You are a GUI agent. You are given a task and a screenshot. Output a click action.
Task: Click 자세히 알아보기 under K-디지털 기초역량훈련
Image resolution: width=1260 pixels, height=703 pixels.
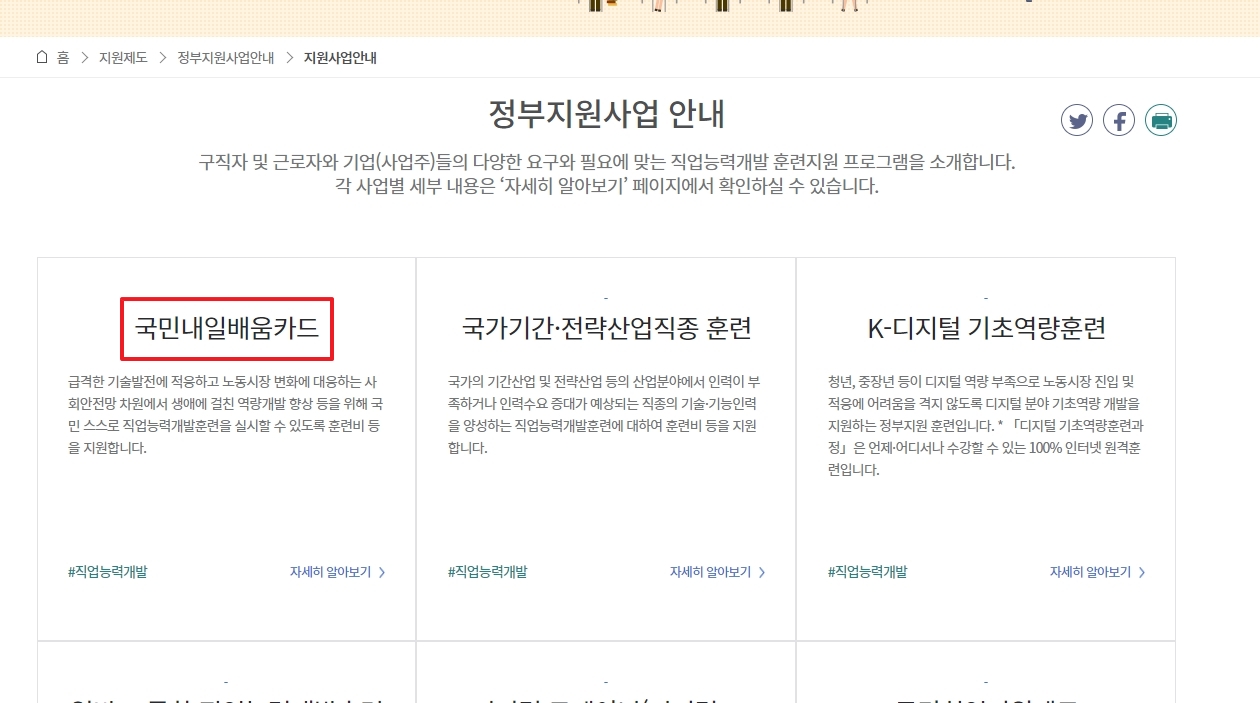tap(1098, 572)
